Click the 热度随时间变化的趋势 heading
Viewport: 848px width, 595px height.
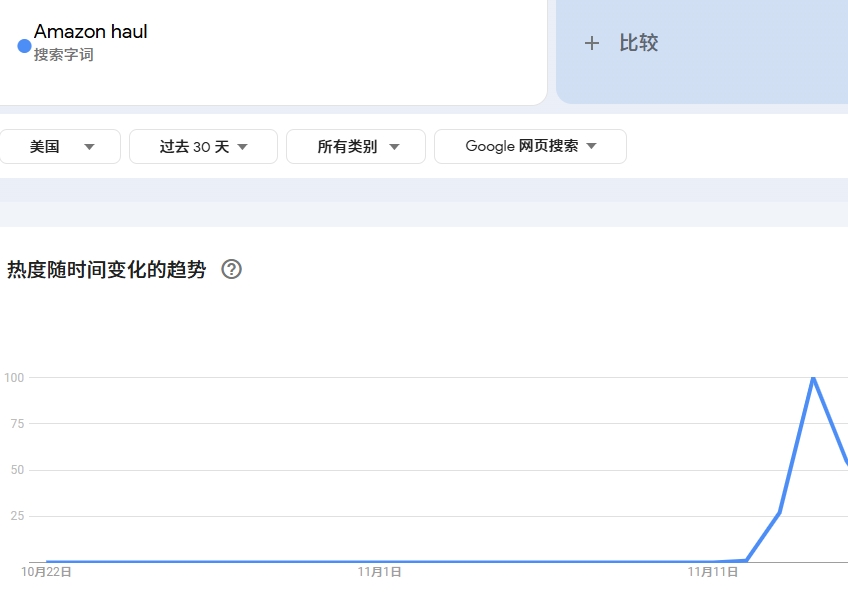click(107, 269)
